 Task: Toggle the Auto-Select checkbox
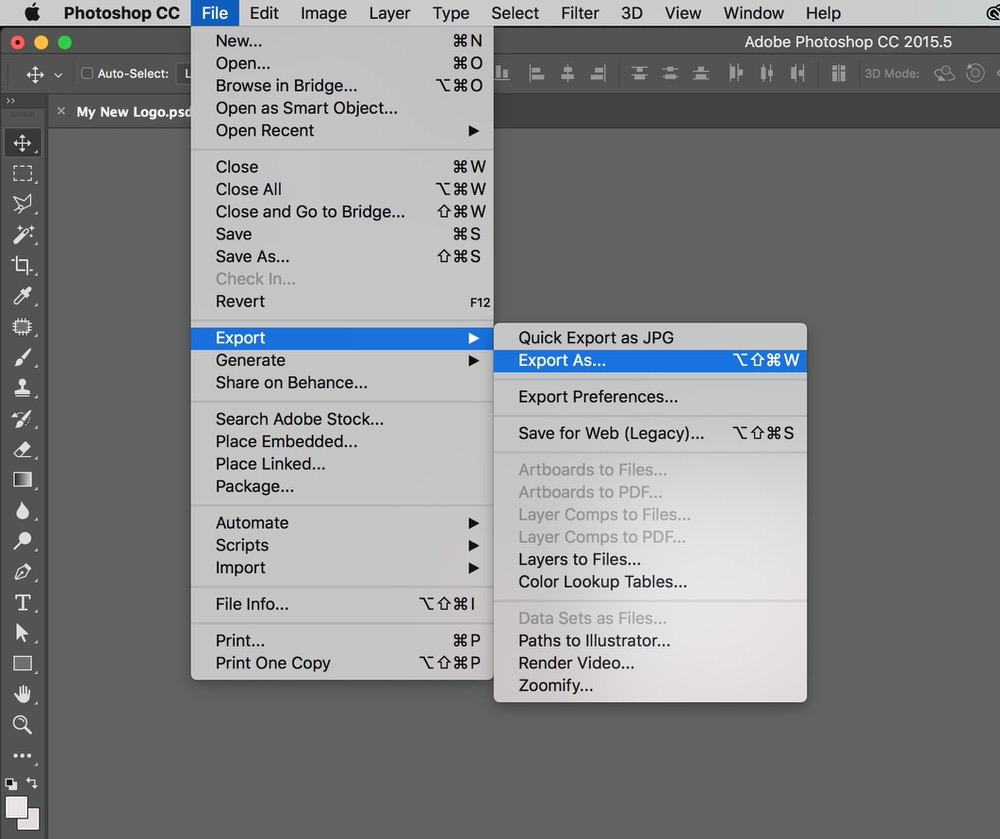[x=87, y=73]
